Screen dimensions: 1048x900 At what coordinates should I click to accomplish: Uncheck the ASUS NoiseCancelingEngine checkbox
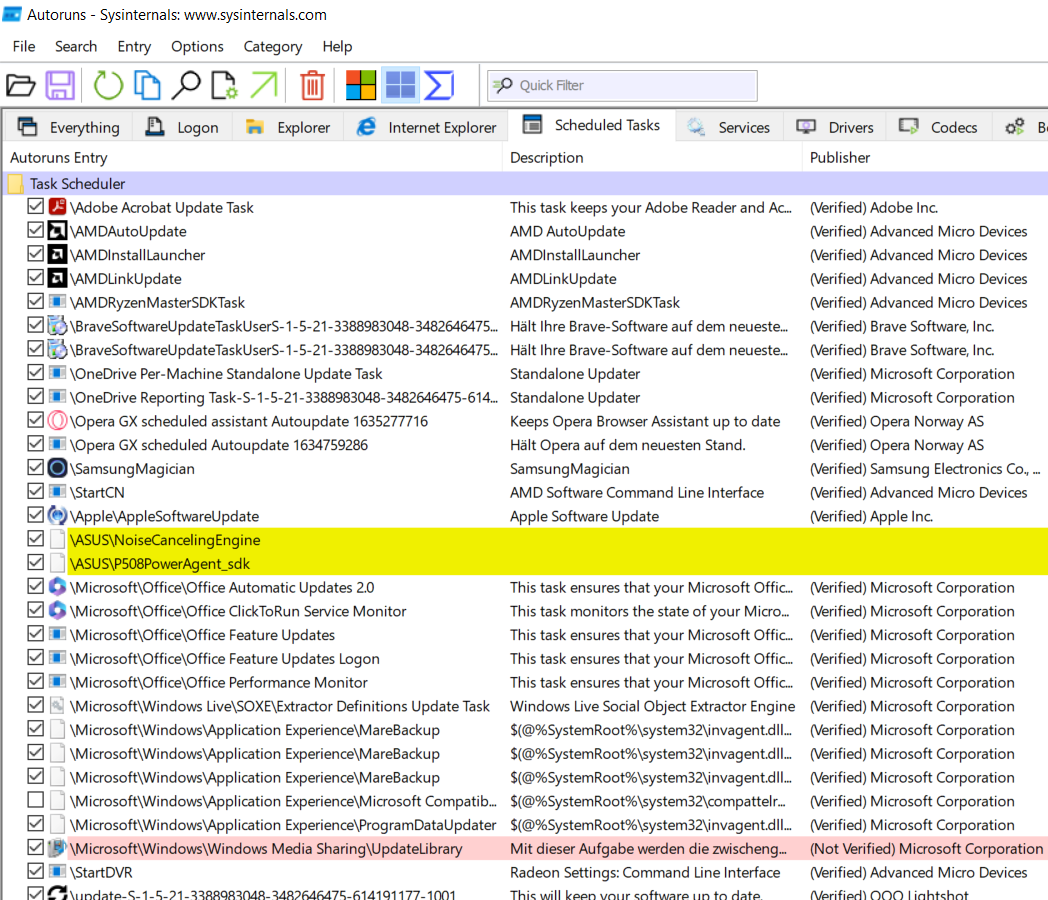[35, 539]
